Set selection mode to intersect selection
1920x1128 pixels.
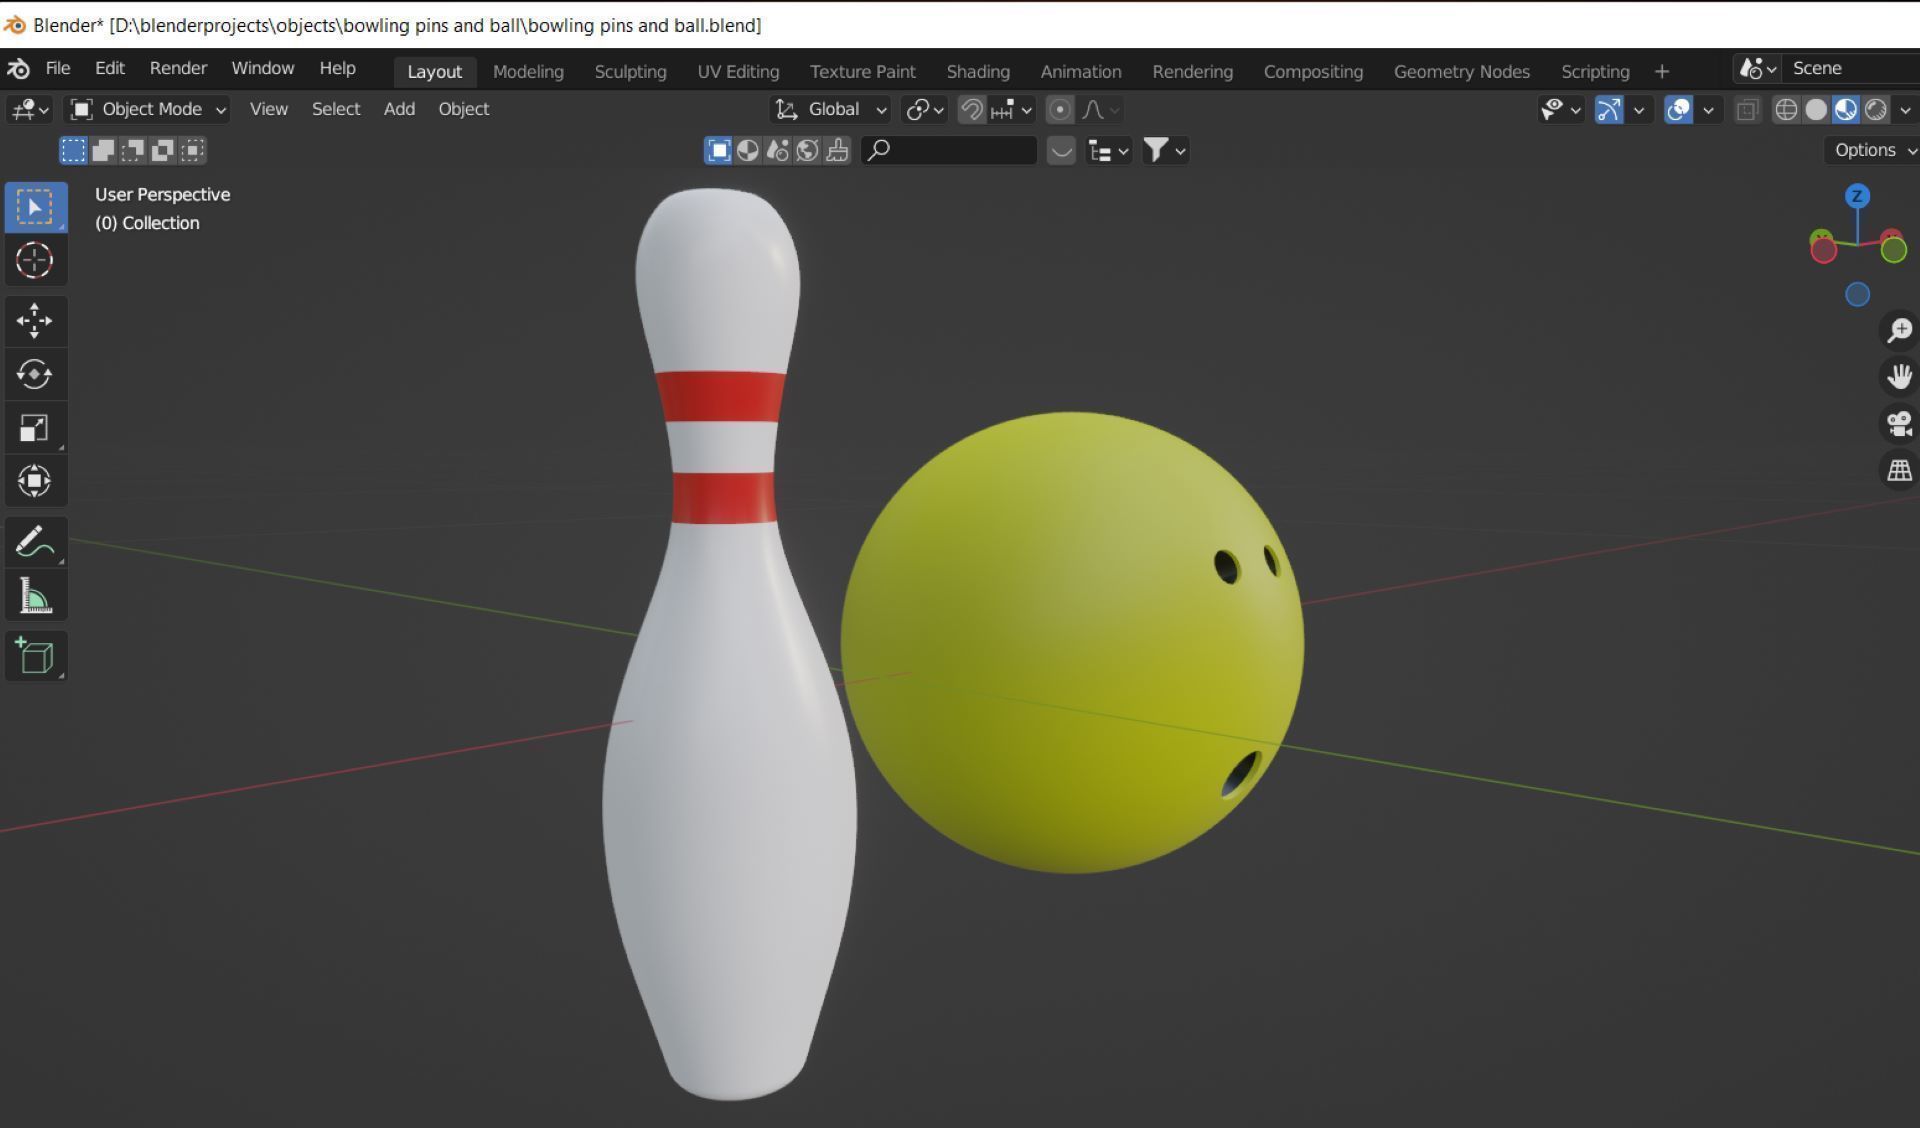pyautogui.click(x=193, y=150)
